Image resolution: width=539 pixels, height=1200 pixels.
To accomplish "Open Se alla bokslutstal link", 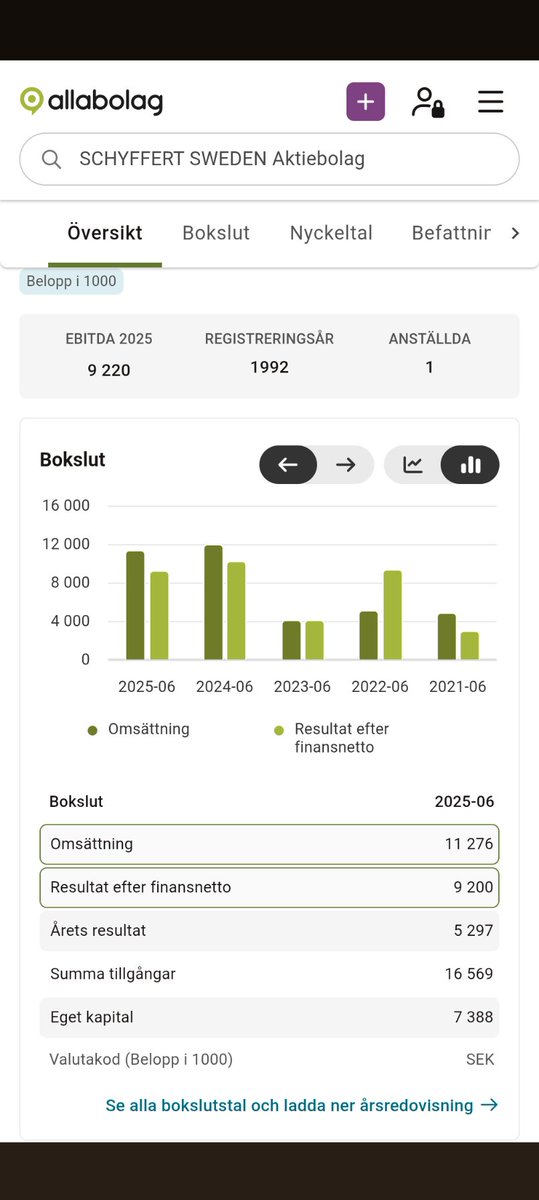I will click(x=302, y=1105).
